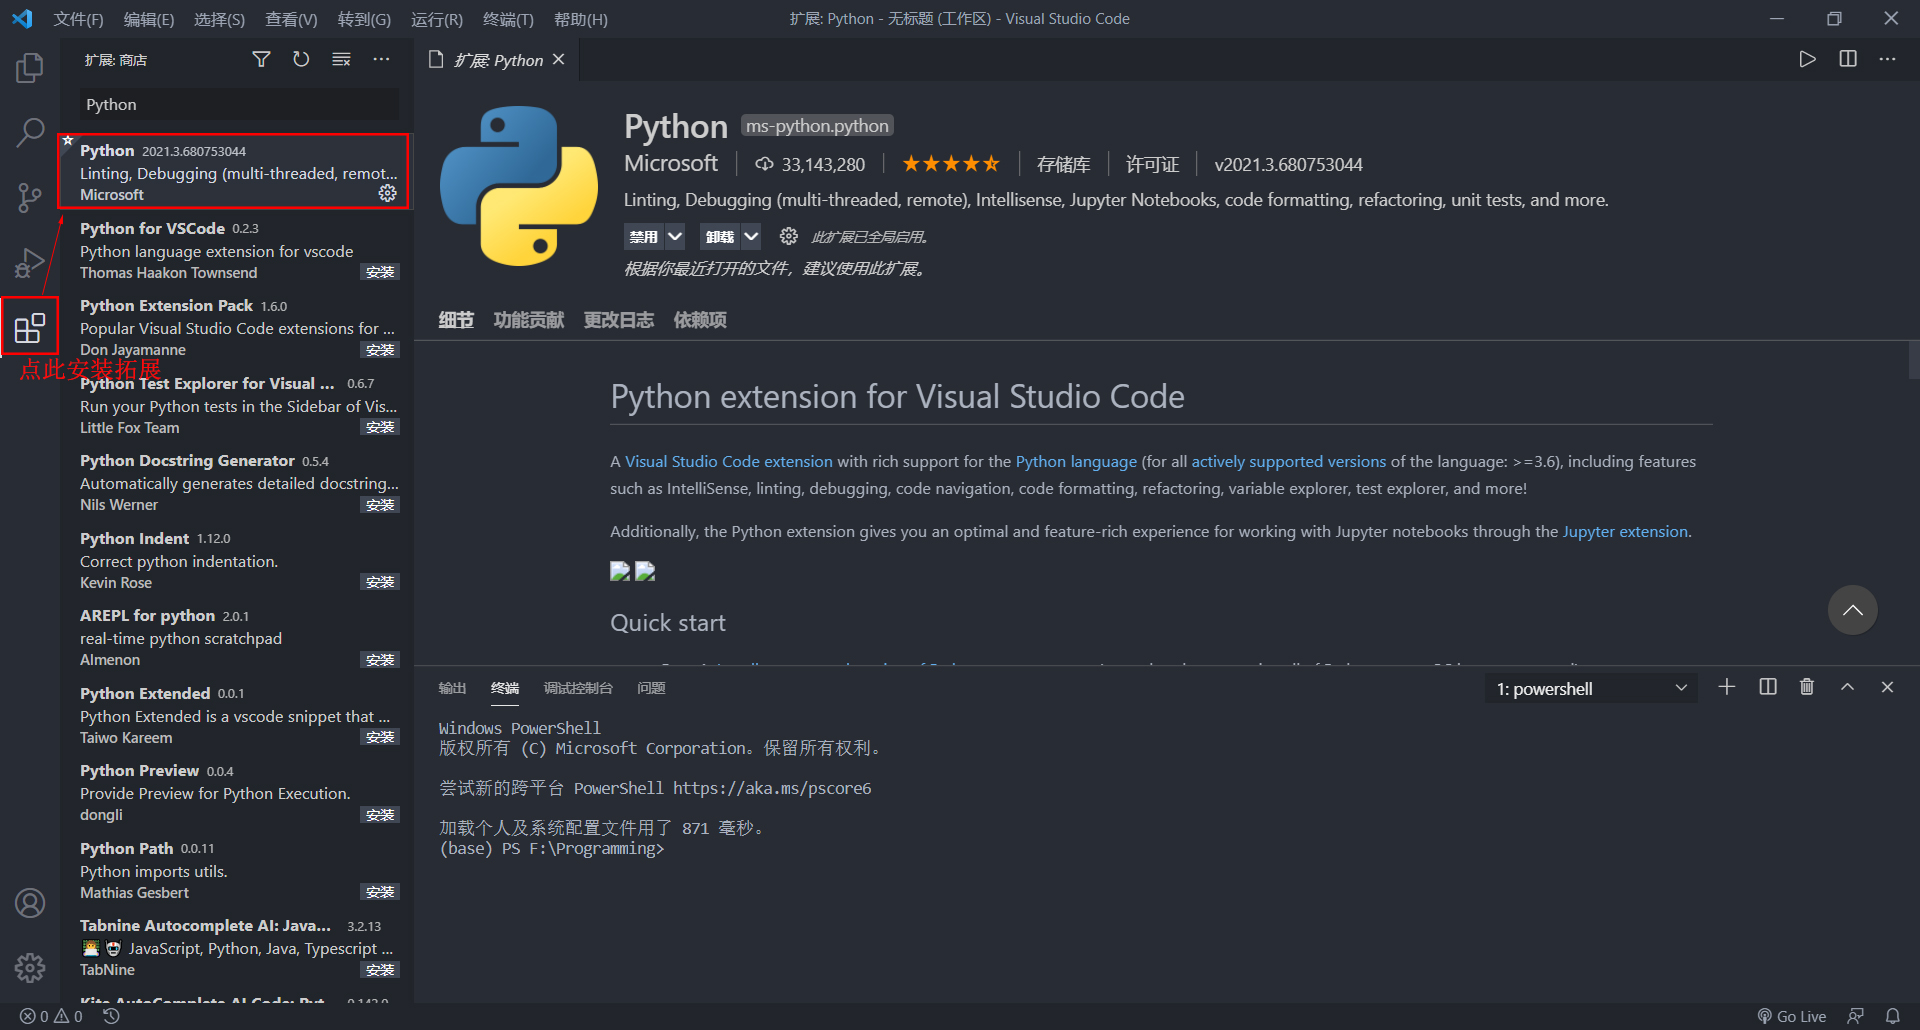Switch to the 依赖项 tab
This screenshot has width=1920, height=1030.
coord(700,320)
